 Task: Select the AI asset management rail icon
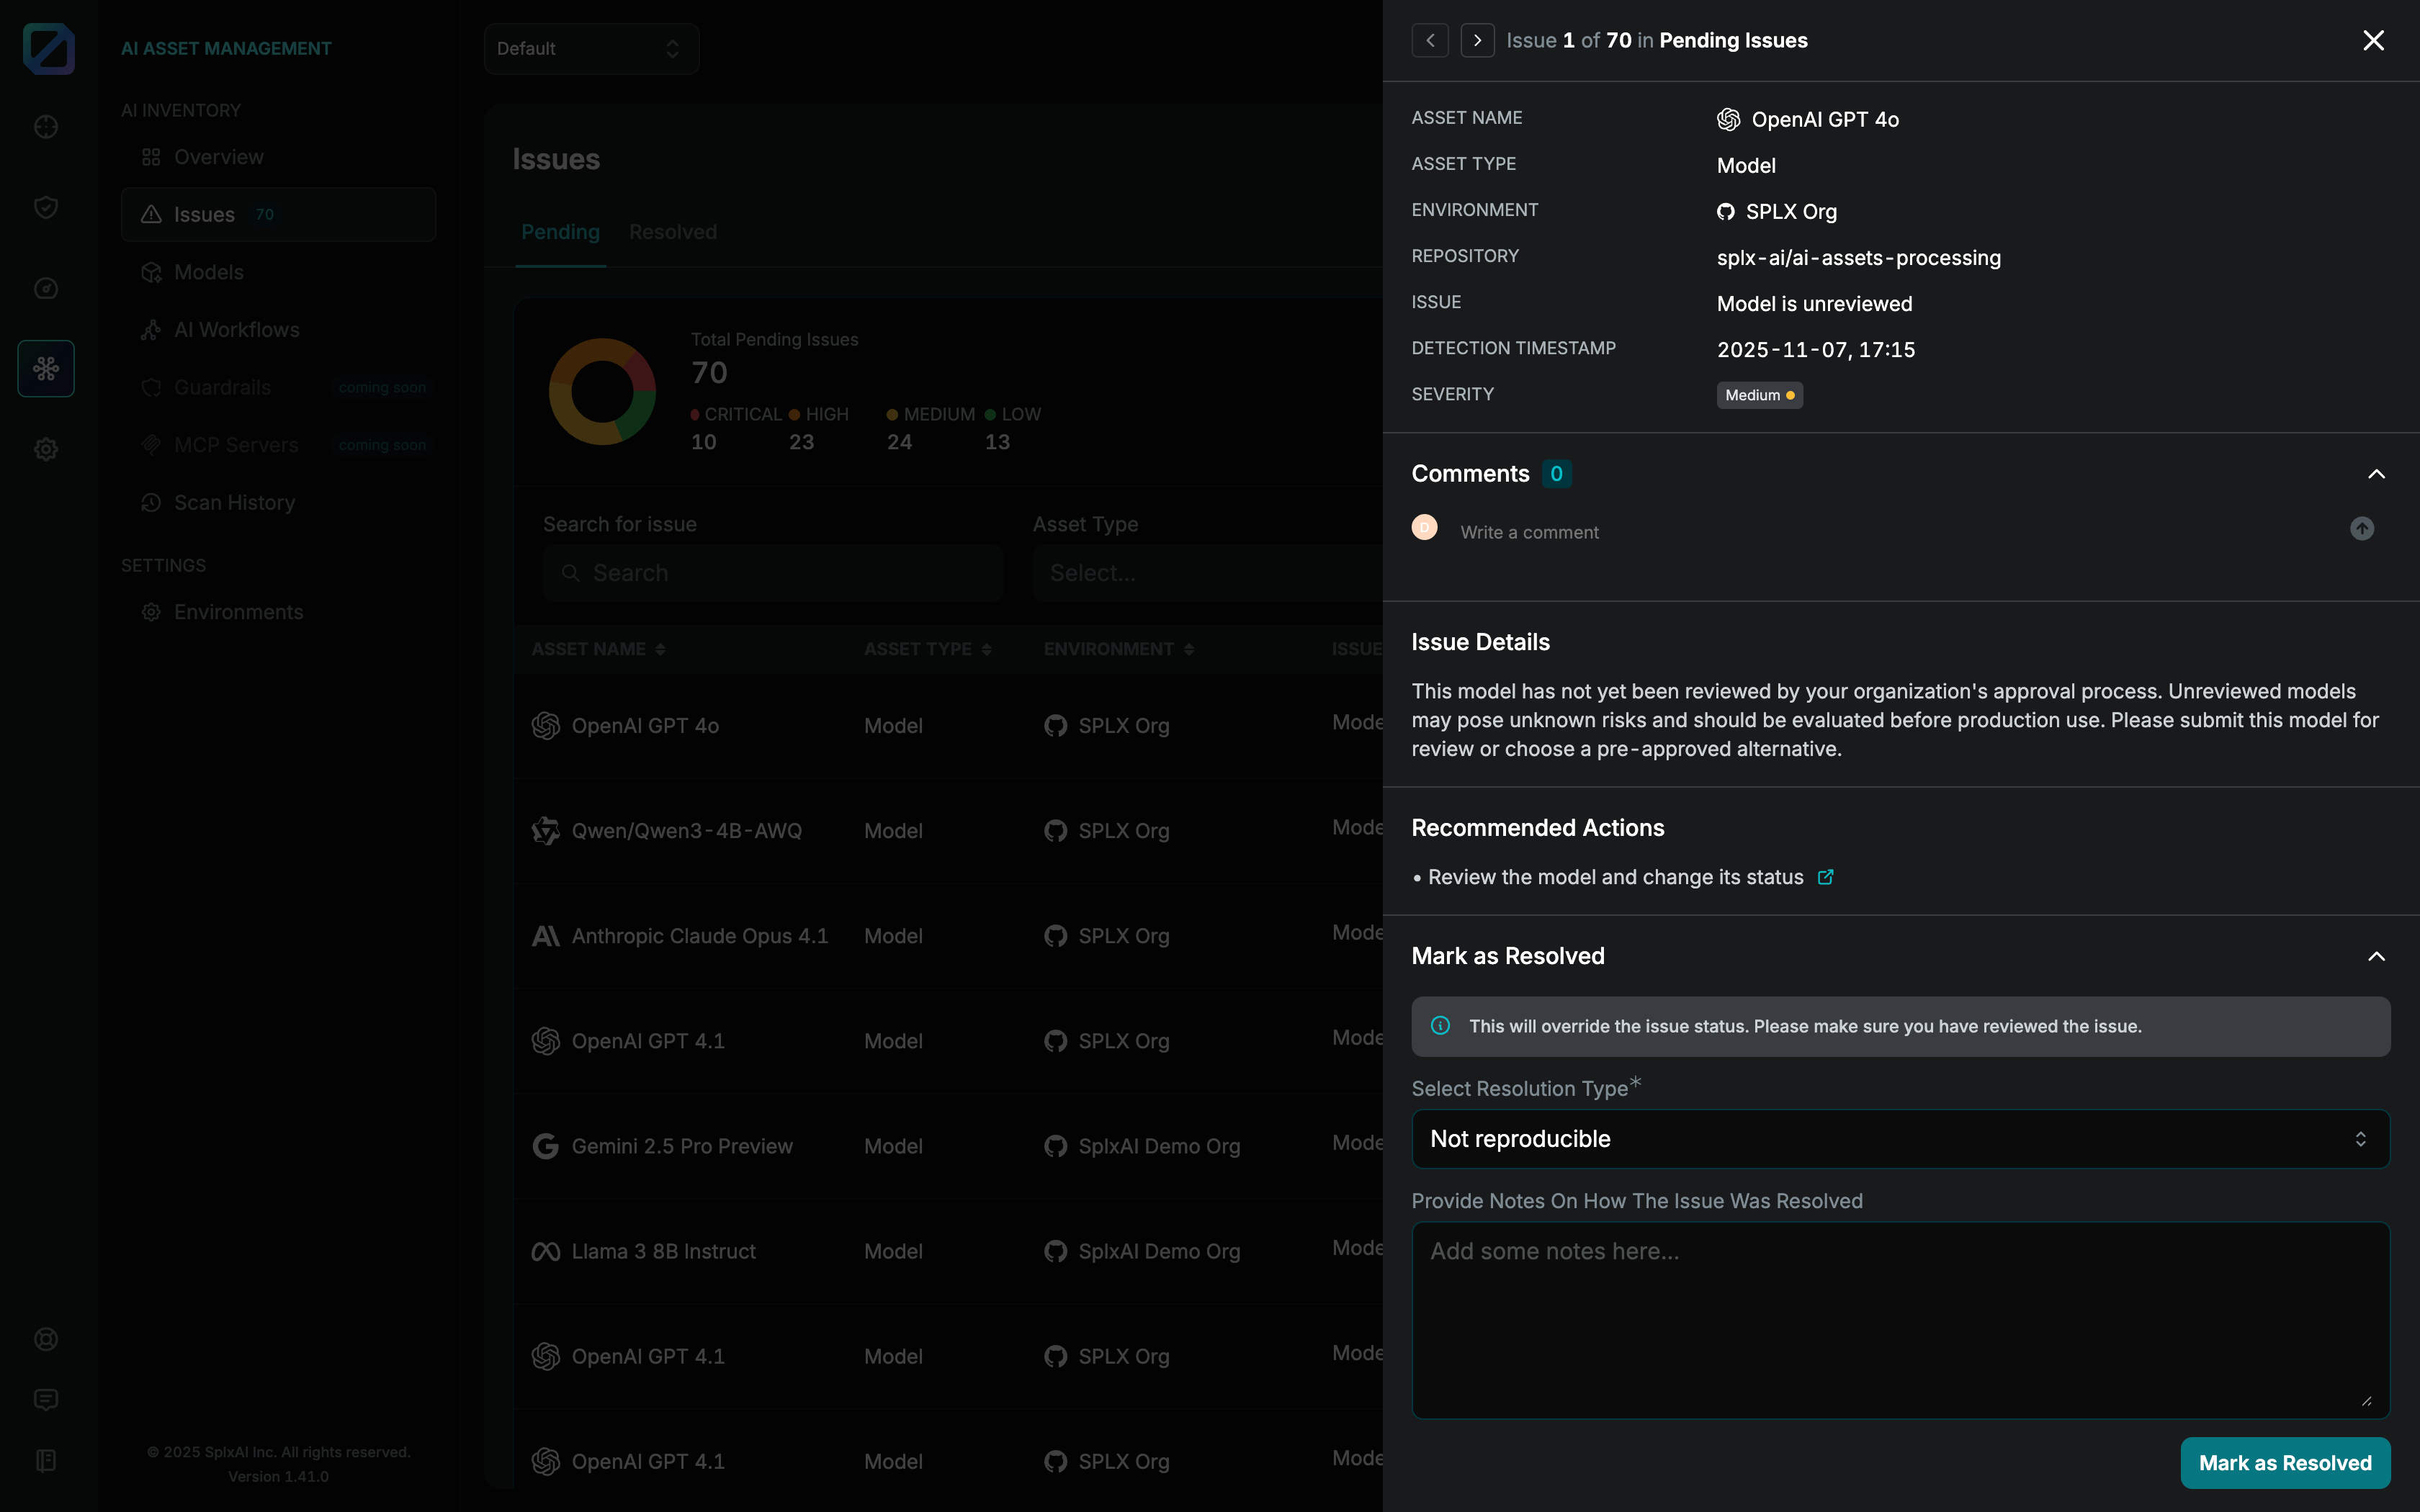pyautogui.click(x=46, y=369)
